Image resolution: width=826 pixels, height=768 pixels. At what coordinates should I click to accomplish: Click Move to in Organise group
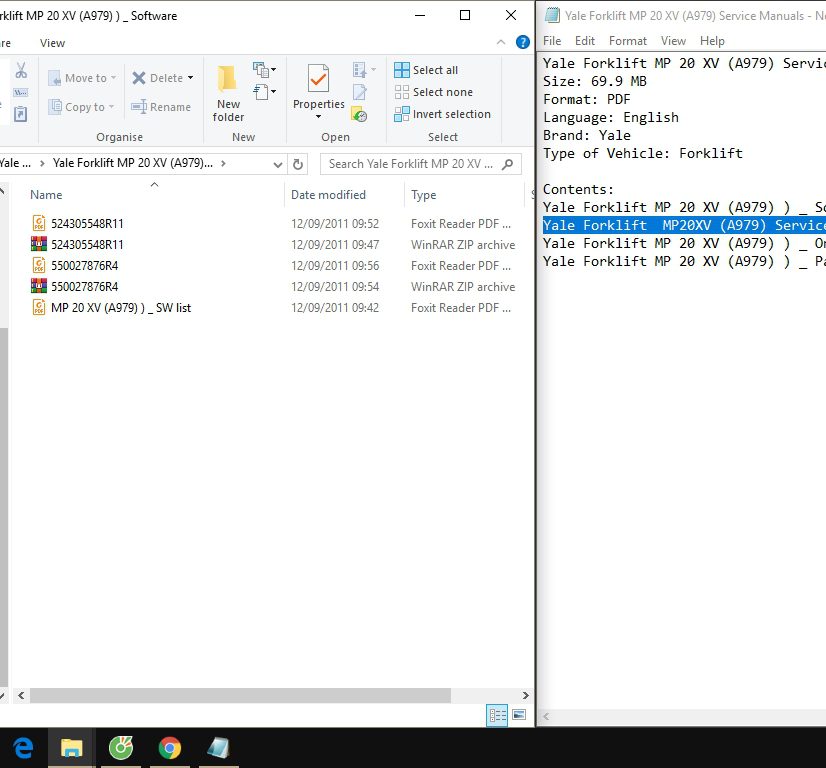pyautogui.click(x=82, y=78)
